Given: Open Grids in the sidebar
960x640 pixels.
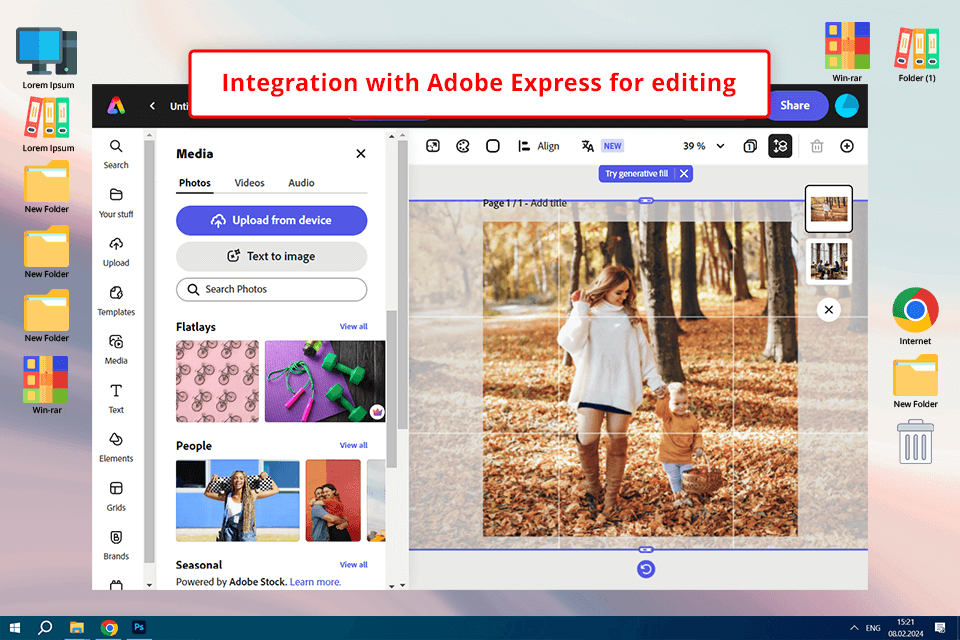Looking at the screenshot, I should point(116,497).
